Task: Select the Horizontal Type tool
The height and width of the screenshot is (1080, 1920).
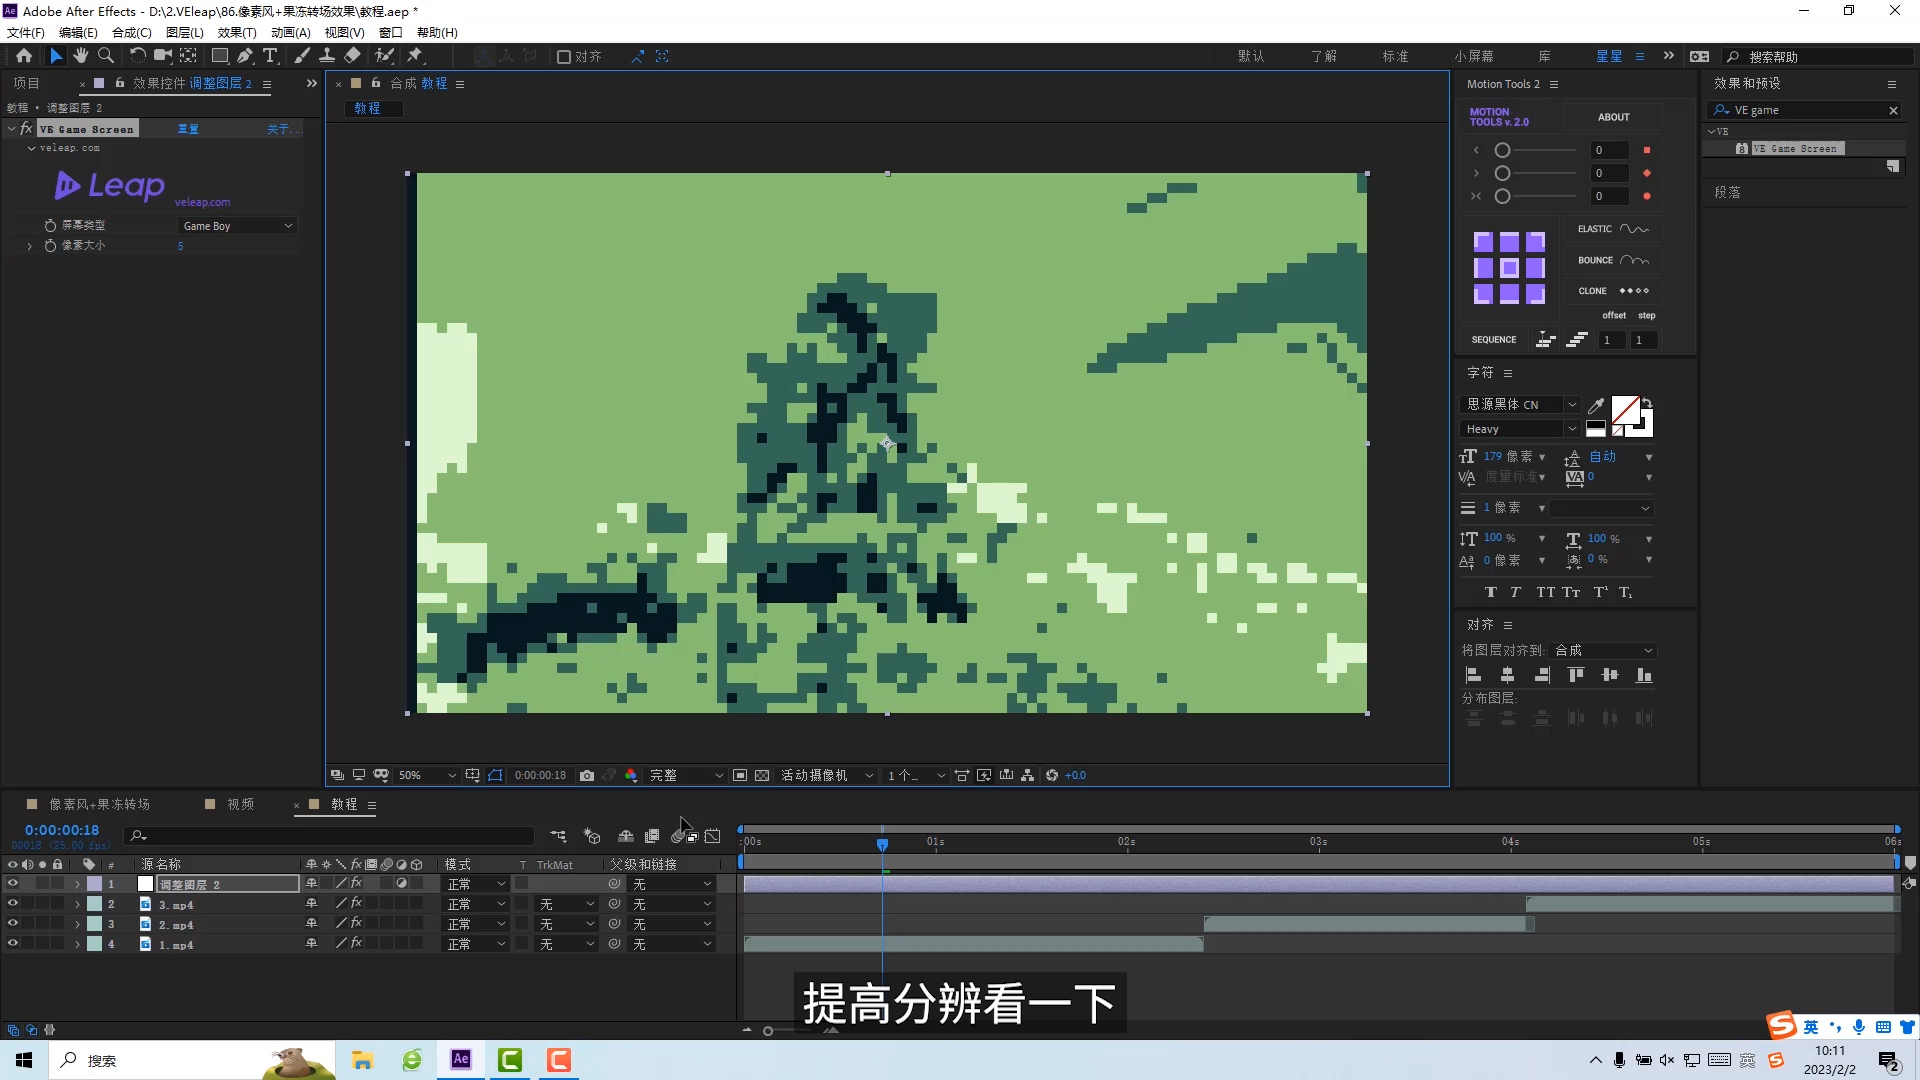Action: pos(270,56)
